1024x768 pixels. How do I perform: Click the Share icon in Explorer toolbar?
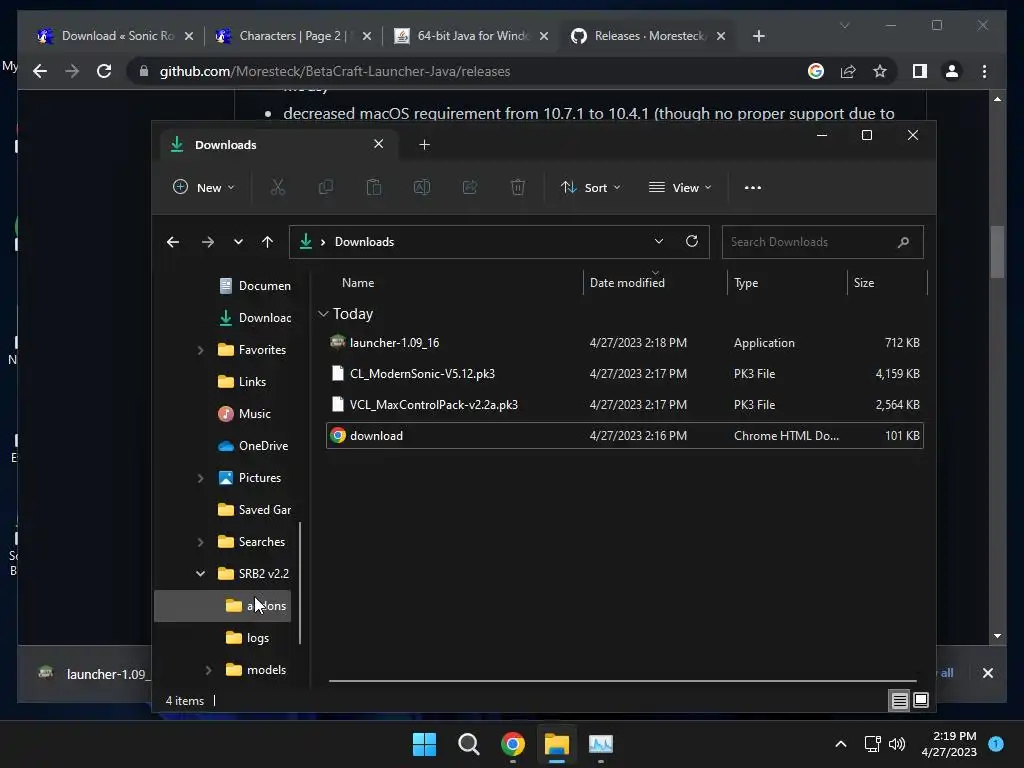[x=470, y=187]
